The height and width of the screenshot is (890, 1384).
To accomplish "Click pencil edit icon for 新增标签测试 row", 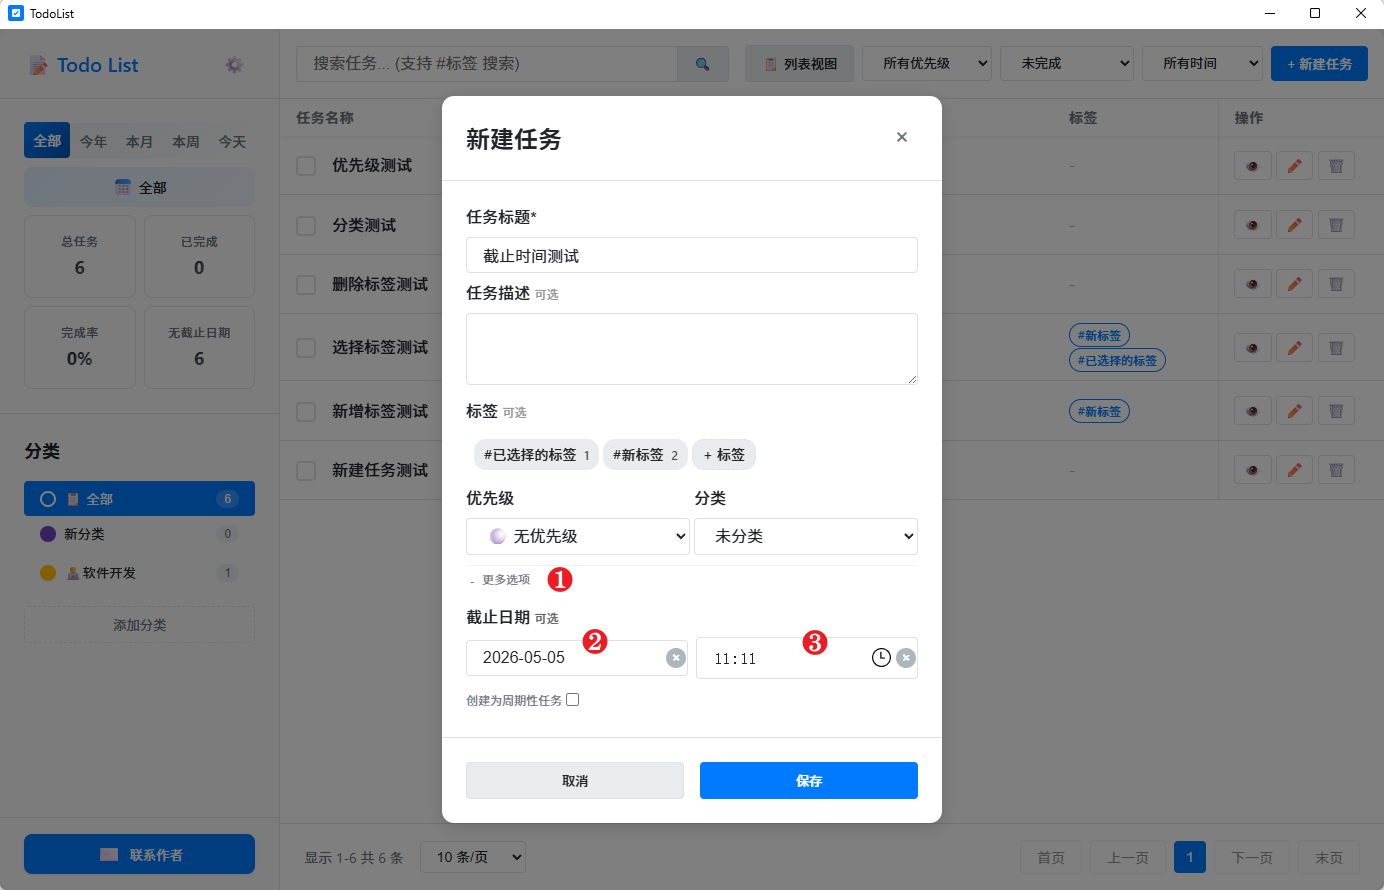I will (x=1294, y=411).
